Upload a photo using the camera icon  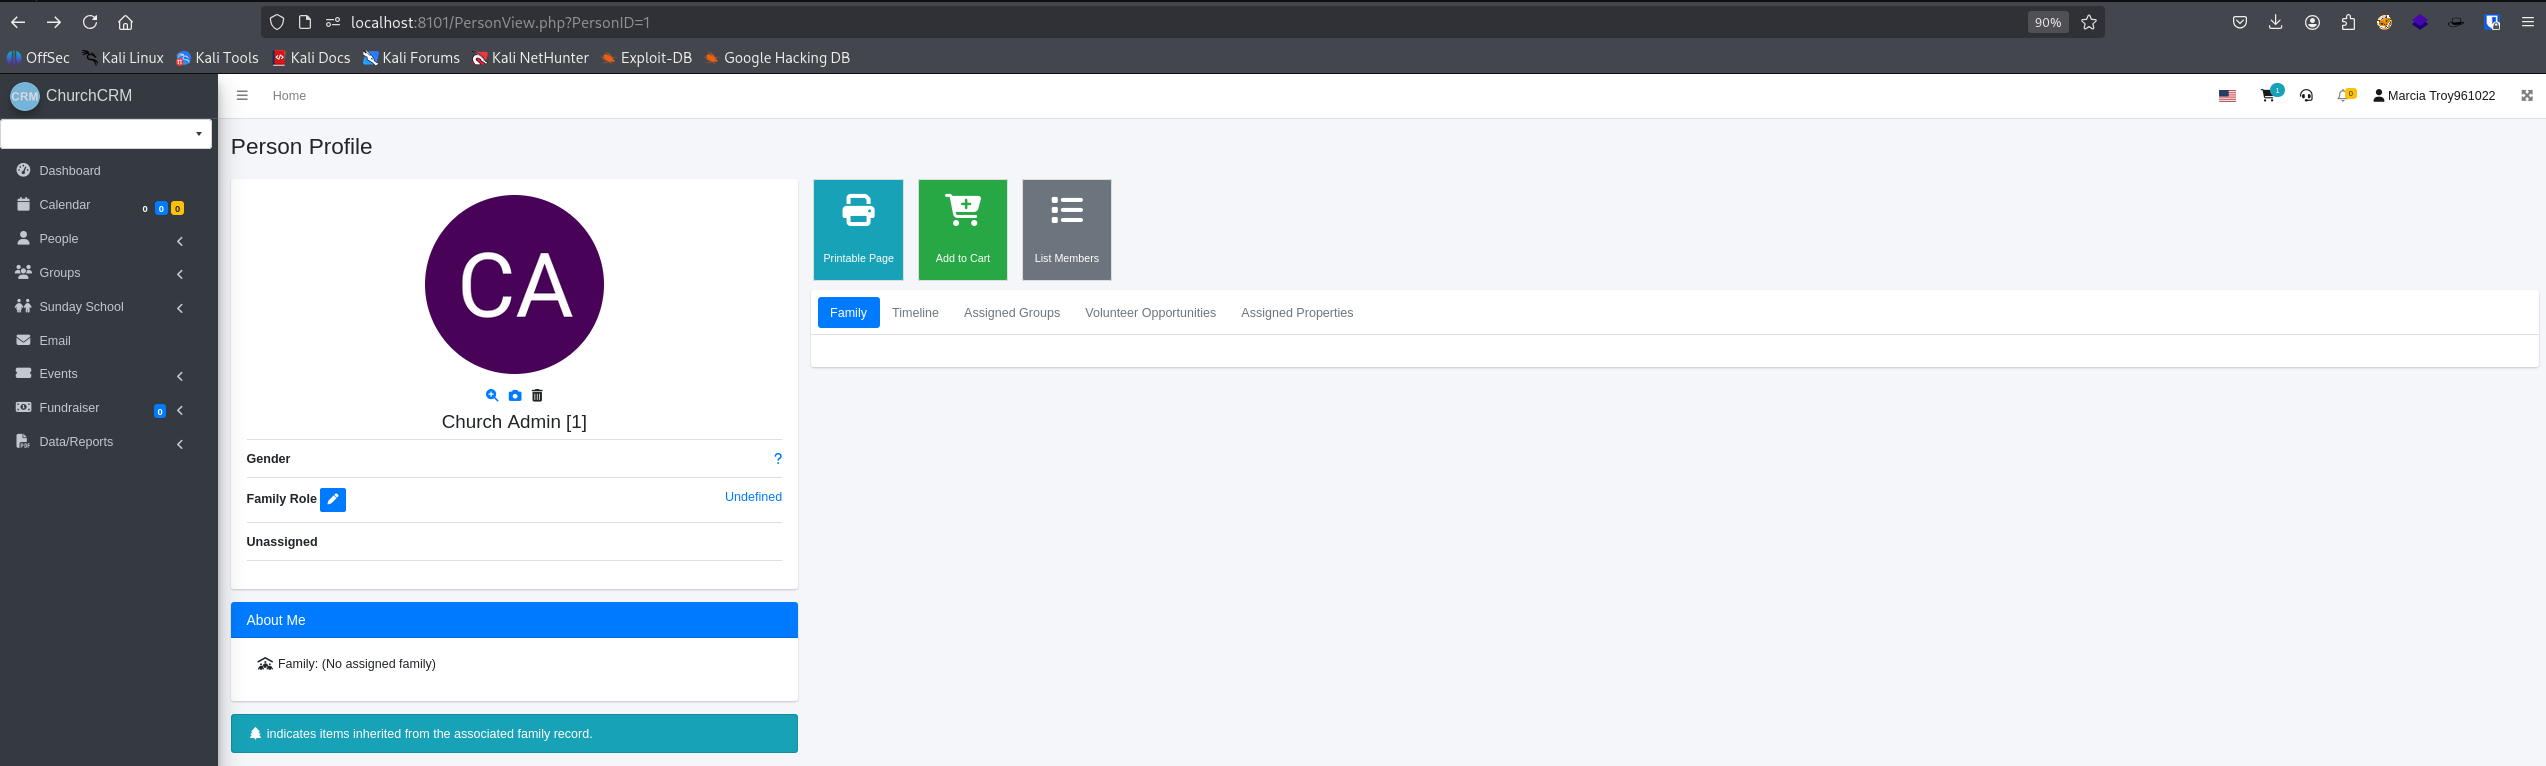[515, 396]
